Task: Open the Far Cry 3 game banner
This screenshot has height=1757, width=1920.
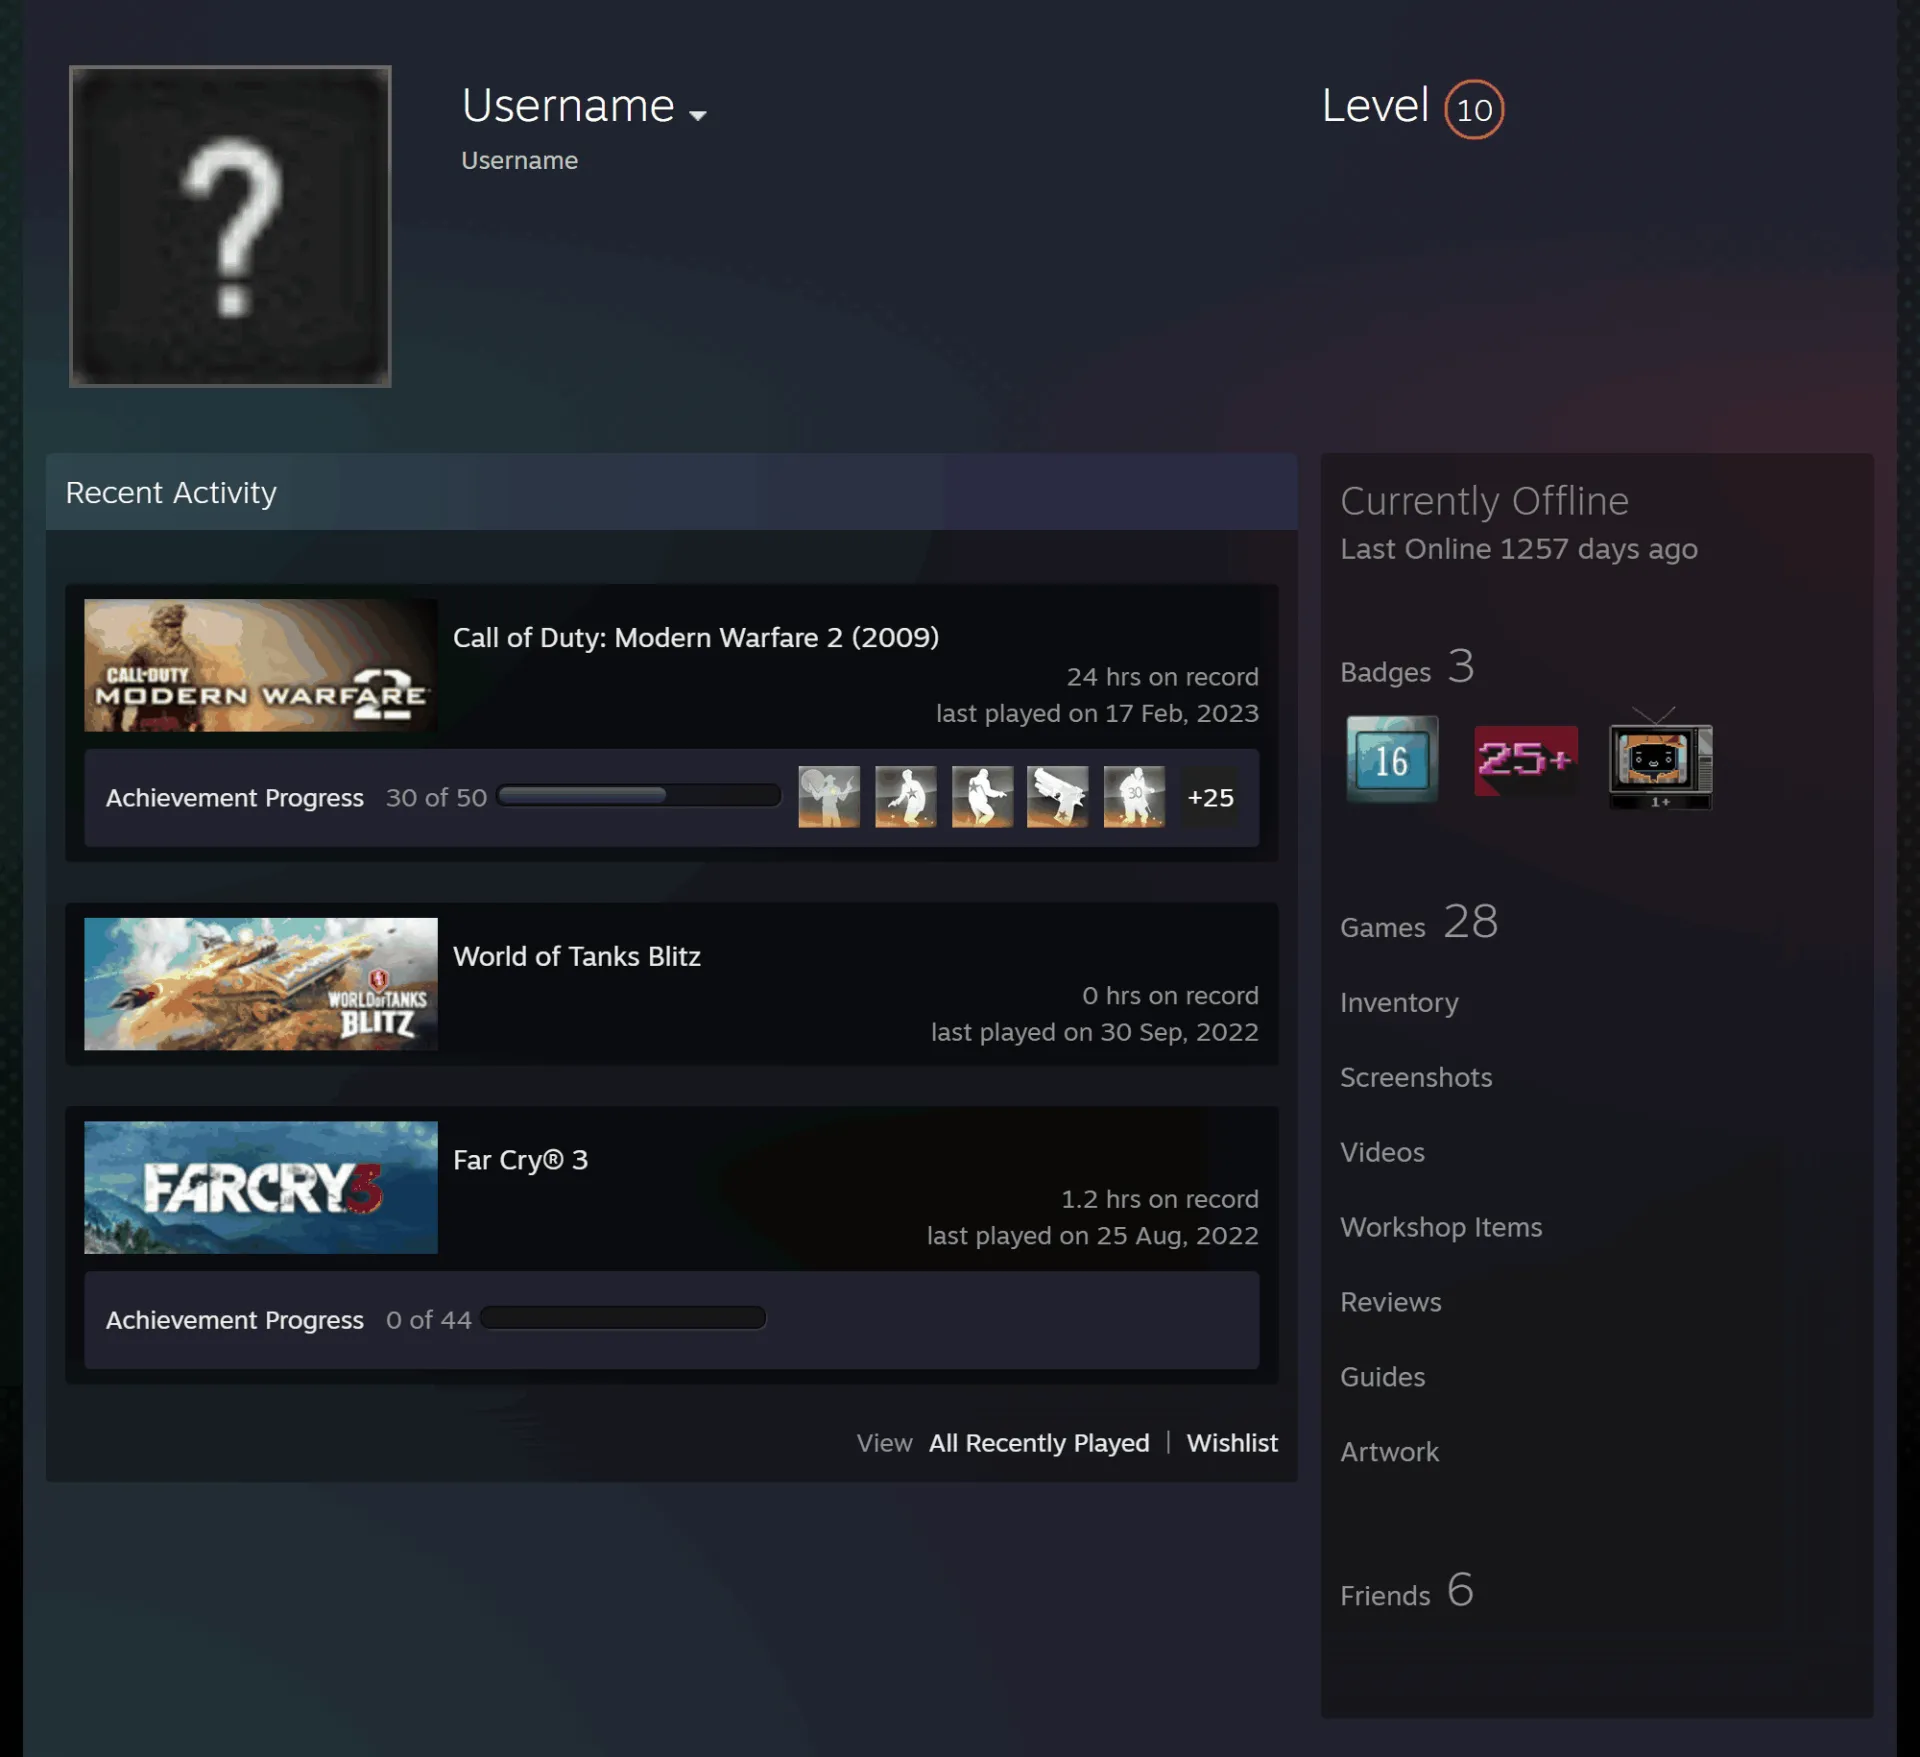Action: click(x=261, y=1187)
